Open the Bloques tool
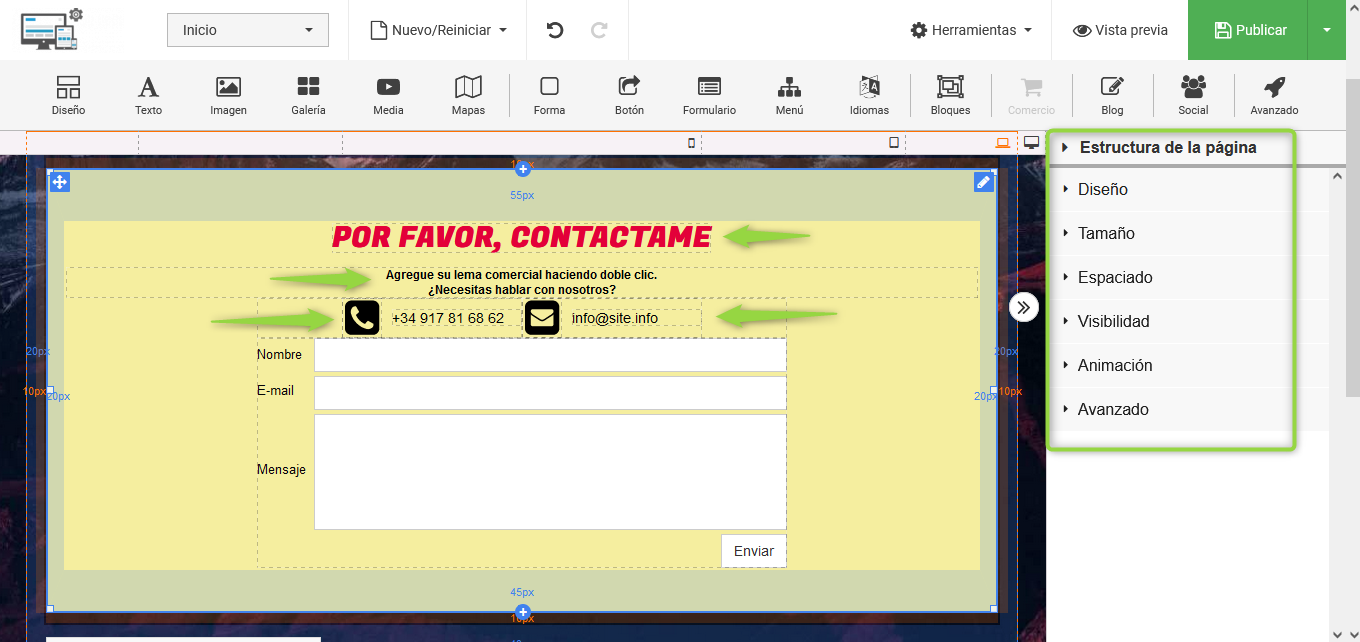 click(x=950, y=96)
